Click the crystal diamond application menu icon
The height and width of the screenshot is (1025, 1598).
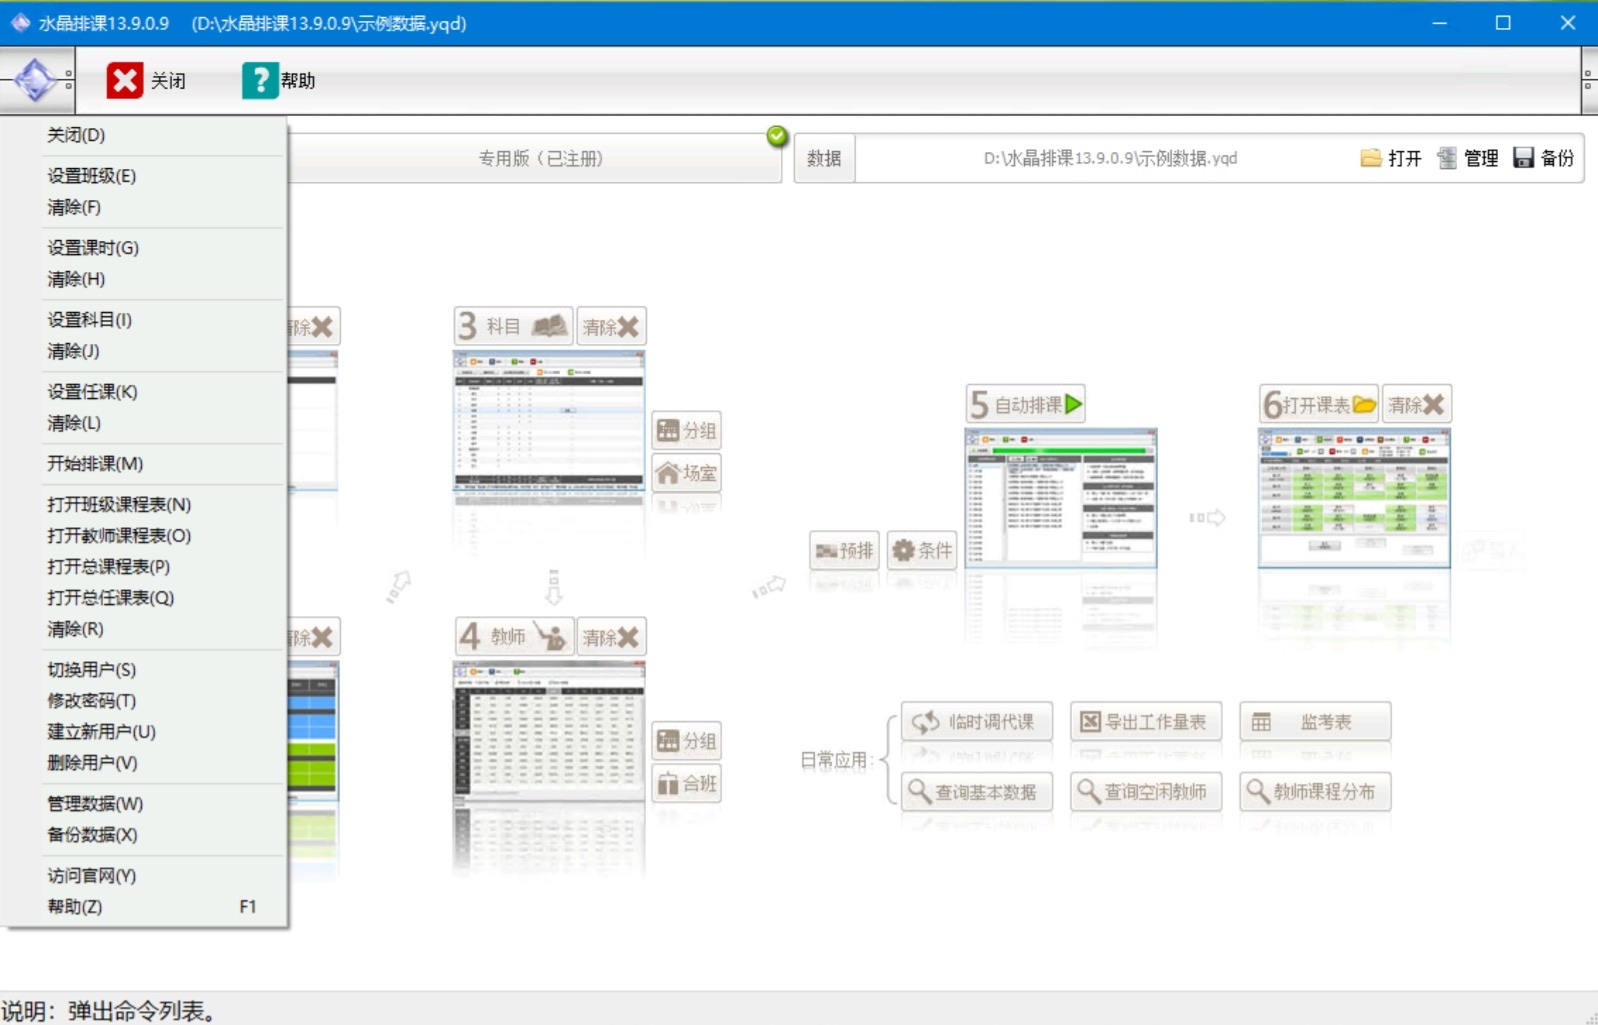[35, 80]
